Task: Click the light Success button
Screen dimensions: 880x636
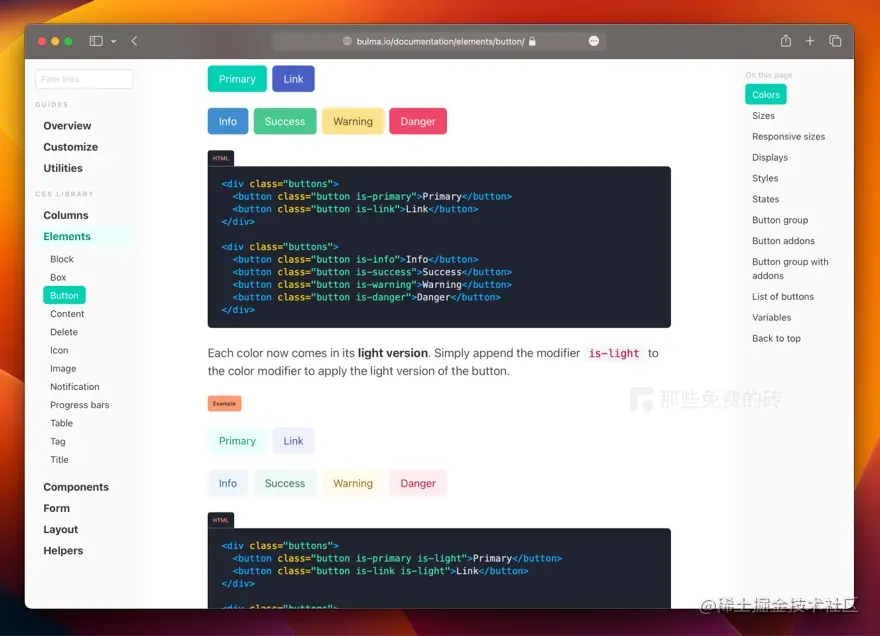Action: (x=285, y=483)
